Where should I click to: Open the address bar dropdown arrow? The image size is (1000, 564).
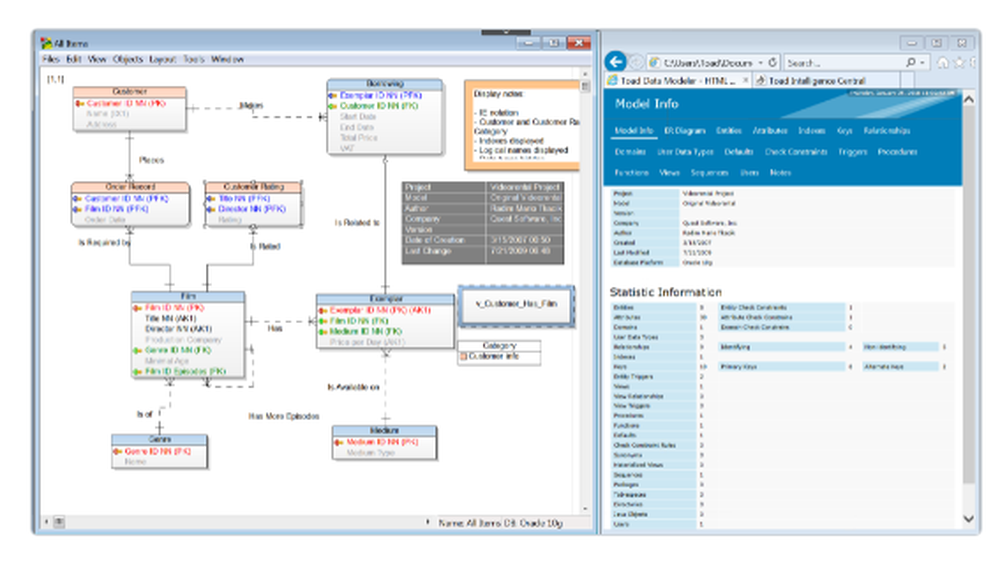[x=761, y=63]
